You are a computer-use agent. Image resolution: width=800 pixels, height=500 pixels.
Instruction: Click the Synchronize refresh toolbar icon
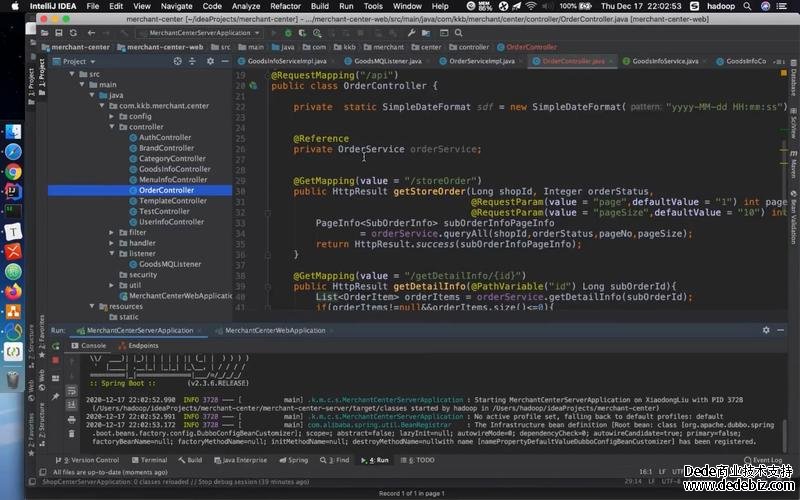pyautogui.click(x=73, y=33)
